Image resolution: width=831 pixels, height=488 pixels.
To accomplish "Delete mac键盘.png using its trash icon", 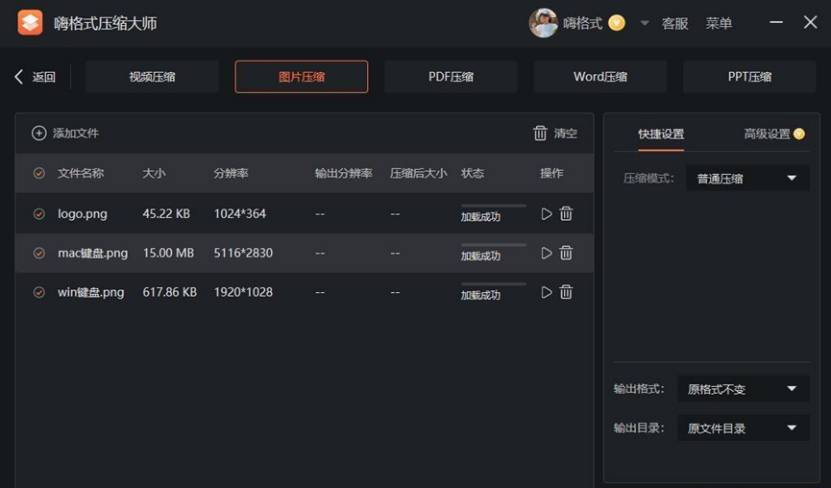I will coord(566,253).
